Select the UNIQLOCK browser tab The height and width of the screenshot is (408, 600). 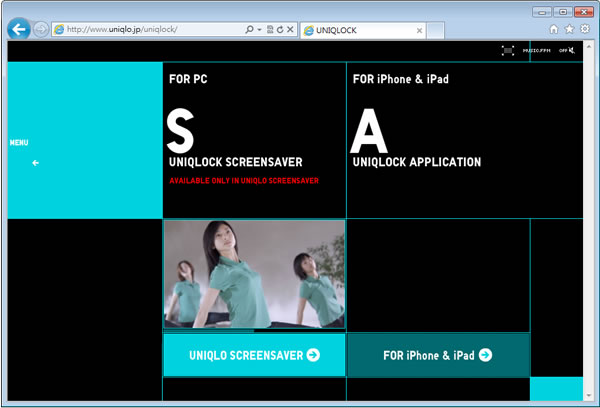coord(363,30)
